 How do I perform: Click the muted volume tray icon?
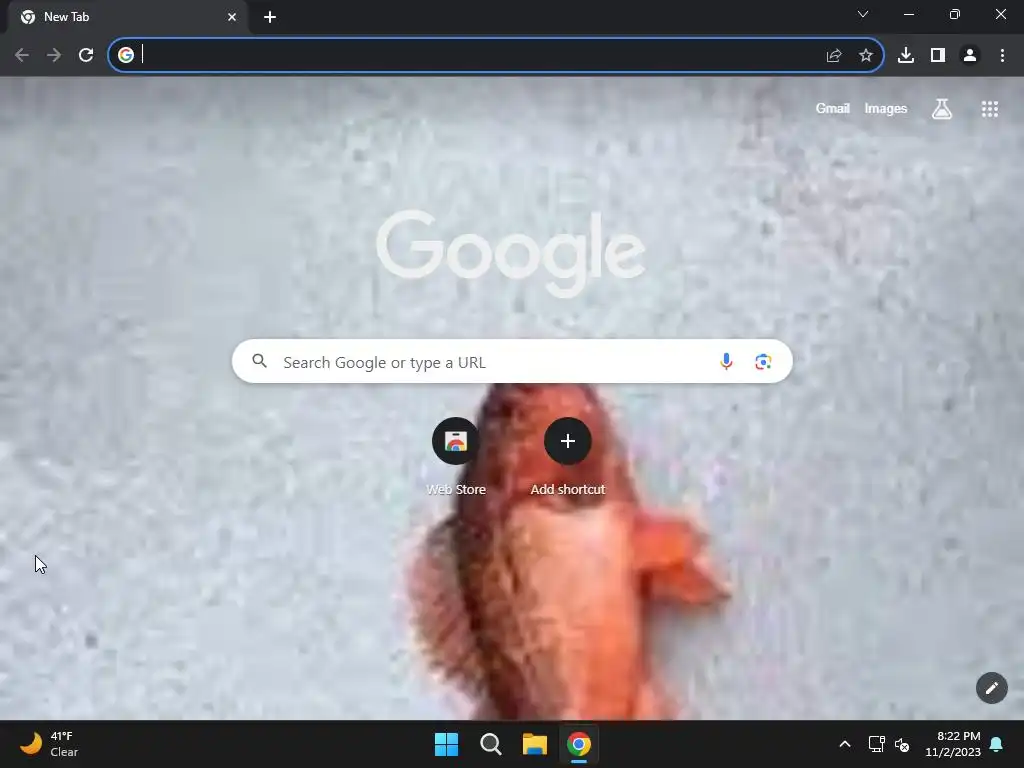coord(902,744)
